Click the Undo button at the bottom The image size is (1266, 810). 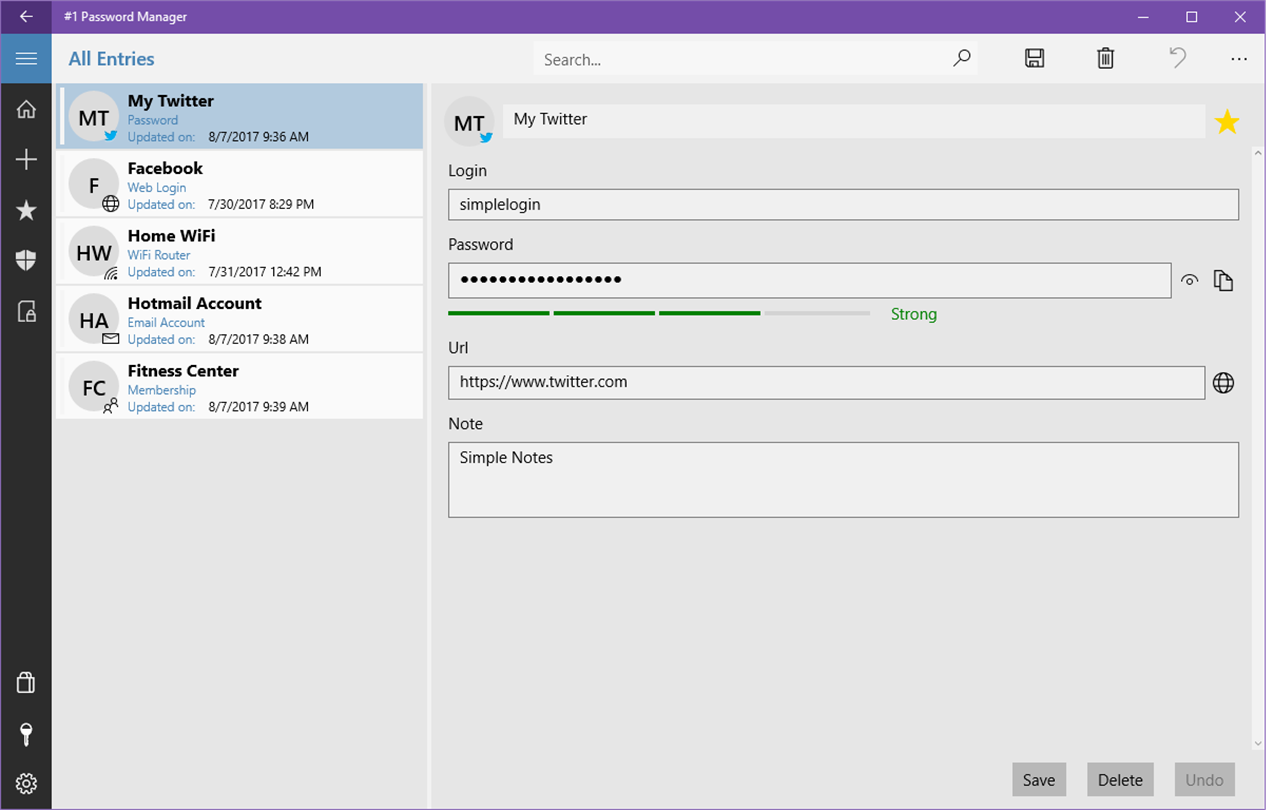[x=1205, y=780]
